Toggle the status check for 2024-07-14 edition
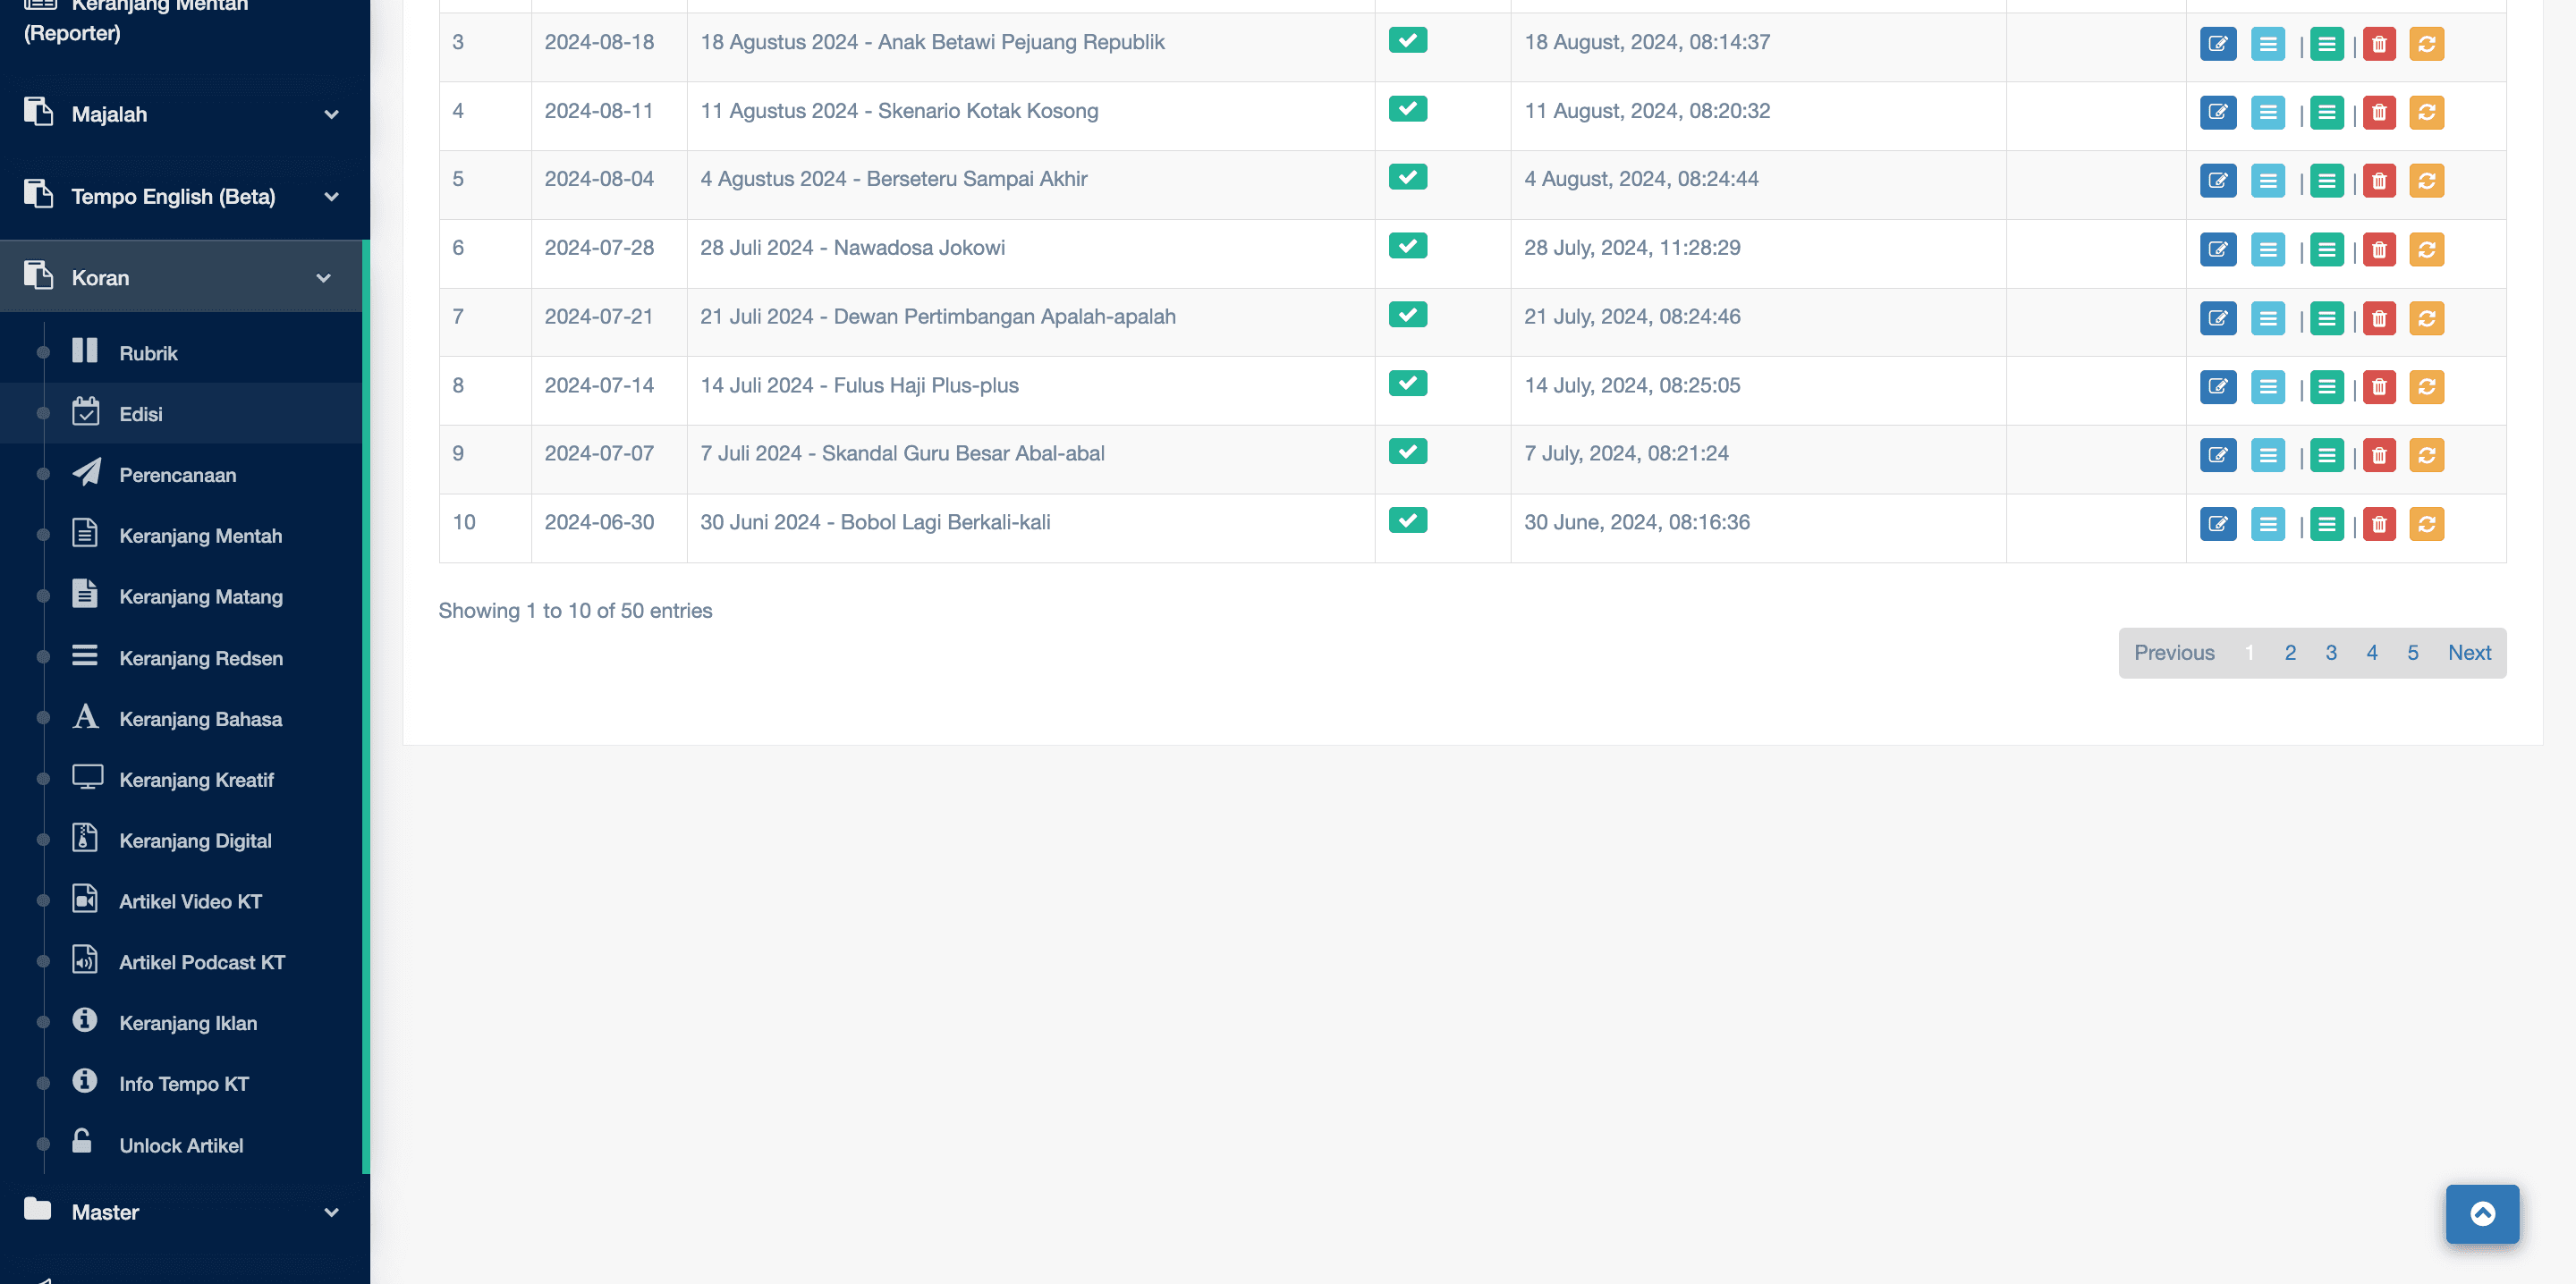This screenshot has width=2576, height=1284. [1408, 383]
